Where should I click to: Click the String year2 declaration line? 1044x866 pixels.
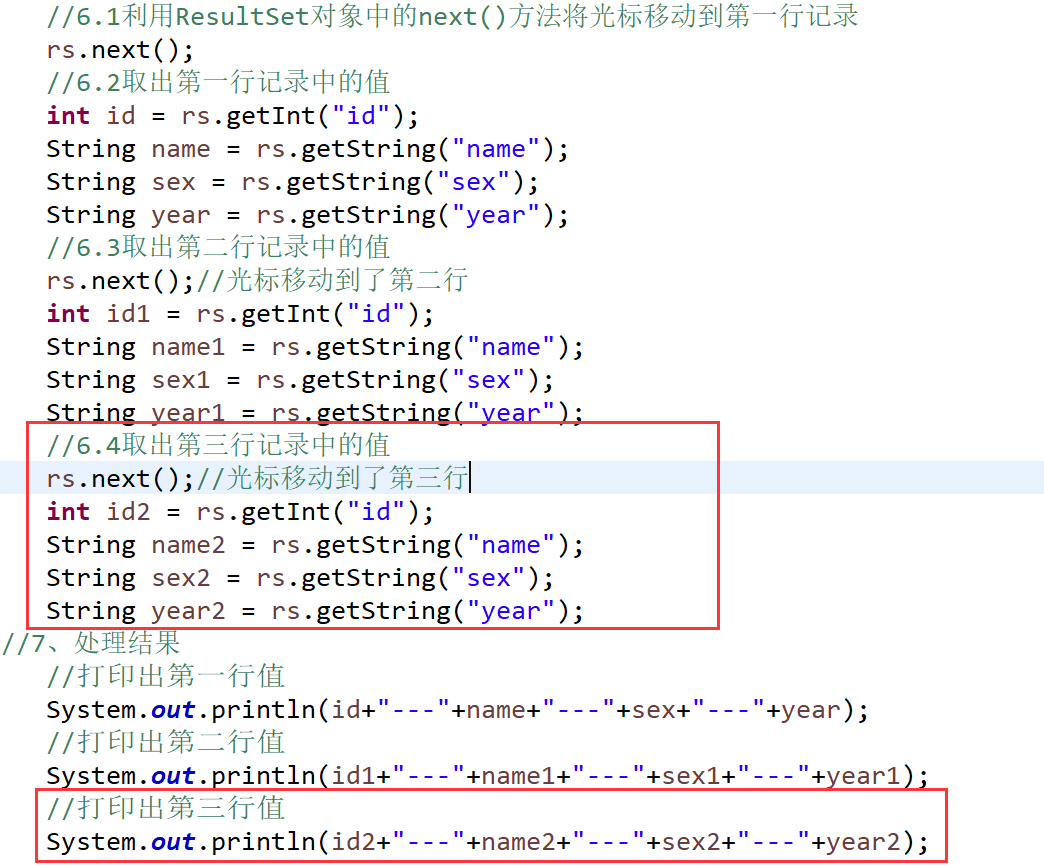[314, 611]
